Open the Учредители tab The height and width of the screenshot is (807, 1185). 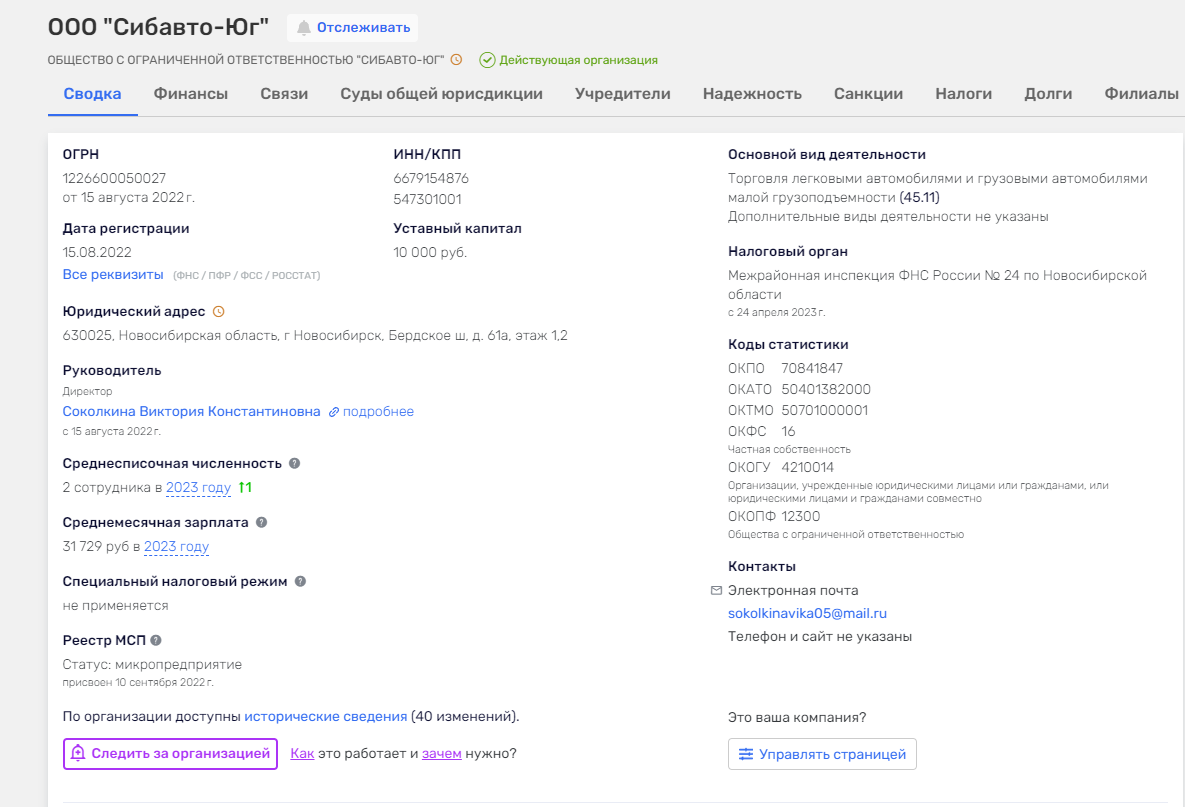click(x=623, y=94)
